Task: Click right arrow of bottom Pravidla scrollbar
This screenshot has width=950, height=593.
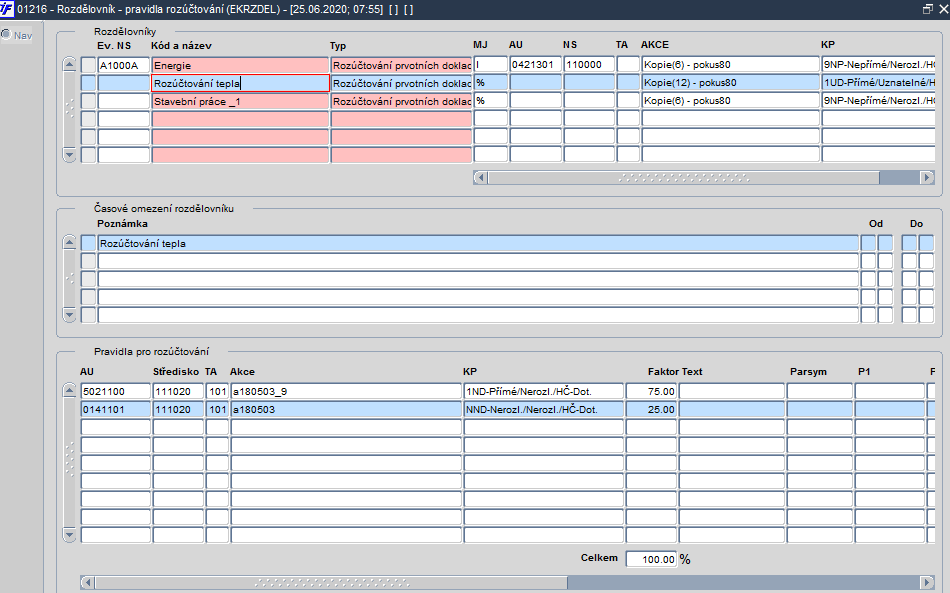Action: (x=927, y=582)
